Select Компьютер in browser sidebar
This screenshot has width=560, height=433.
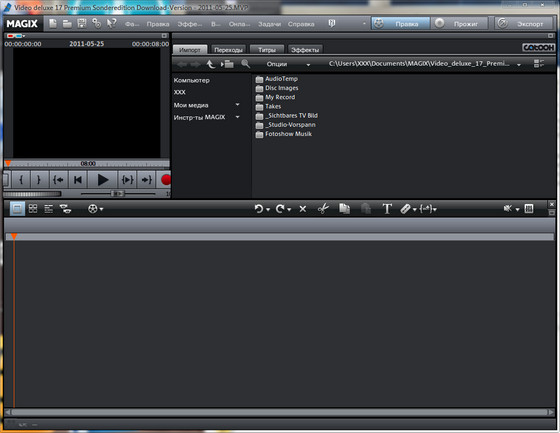point(191,80)
